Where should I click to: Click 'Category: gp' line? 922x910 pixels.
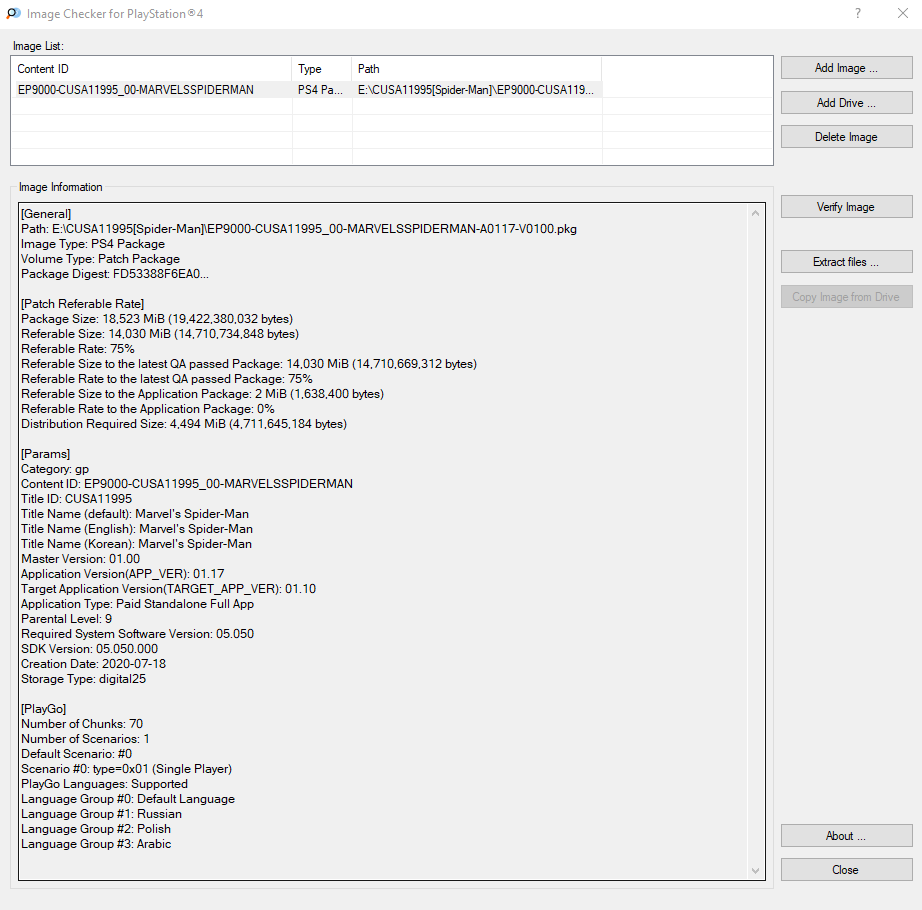click(x=55, y=469)
